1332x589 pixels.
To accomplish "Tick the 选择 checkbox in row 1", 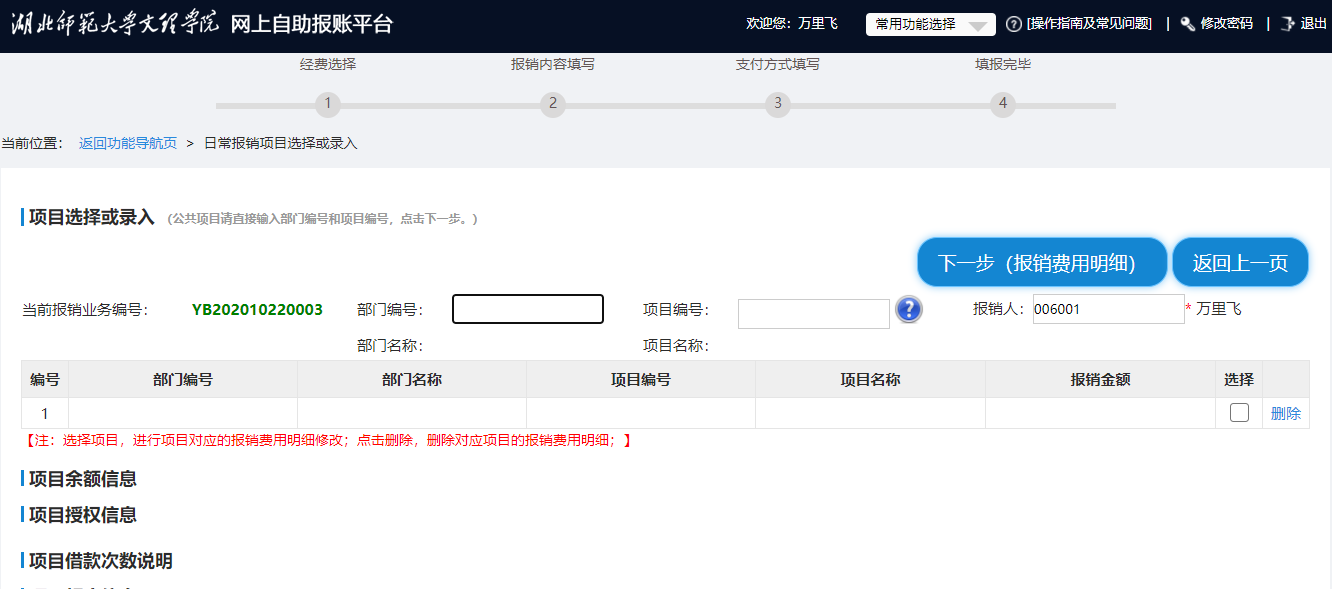I will click(1239, 413).
